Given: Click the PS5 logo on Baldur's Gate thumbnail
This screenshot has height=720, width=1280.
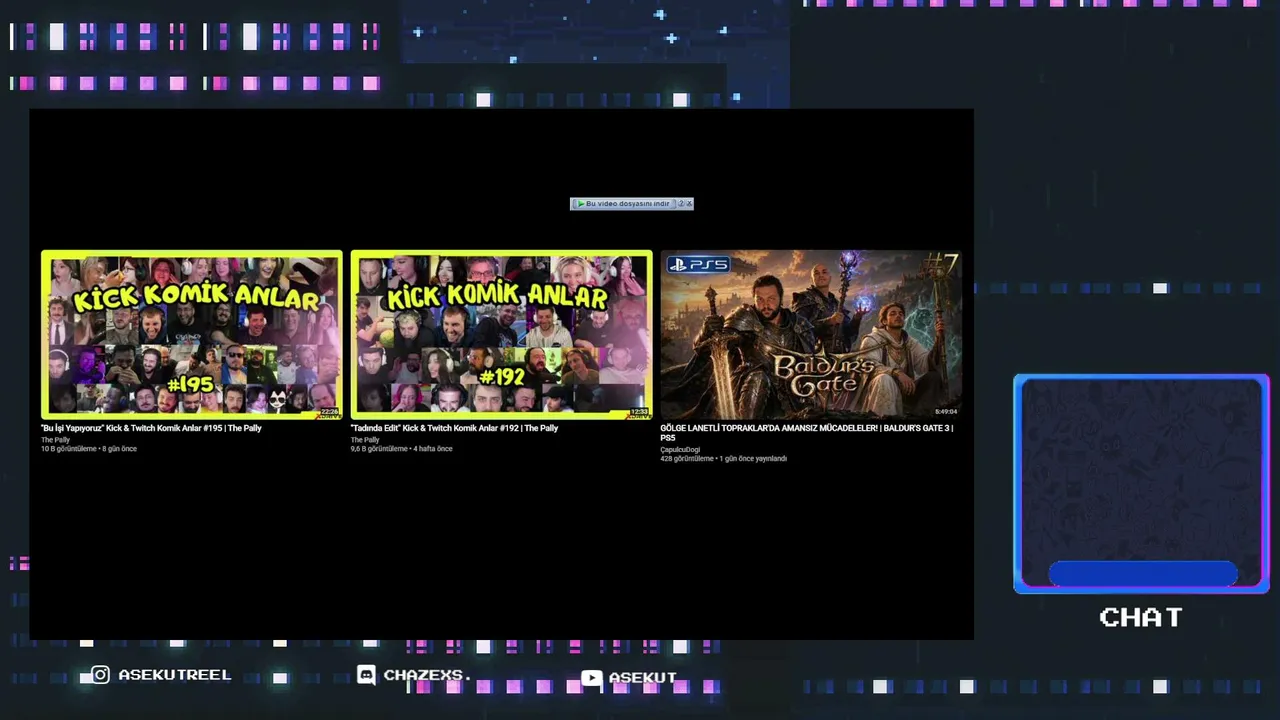Looking at the screenshot, I should 698,265.
